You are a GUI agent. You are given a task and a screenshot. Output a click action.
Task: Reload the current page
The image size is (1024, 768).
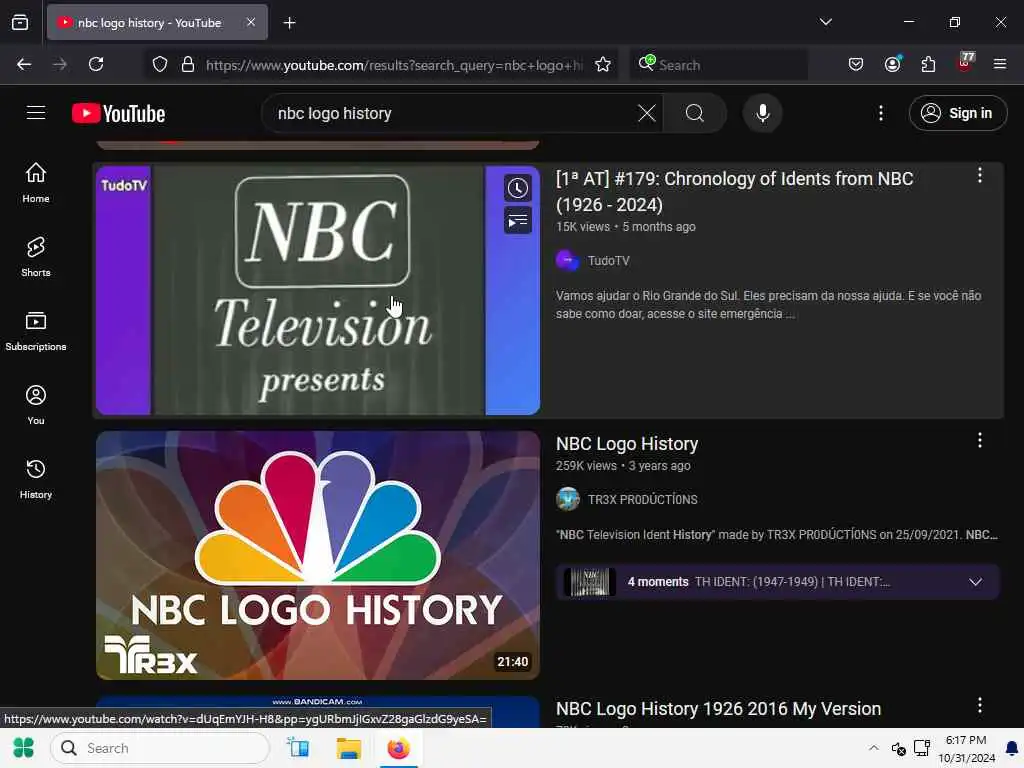point(96,64)
